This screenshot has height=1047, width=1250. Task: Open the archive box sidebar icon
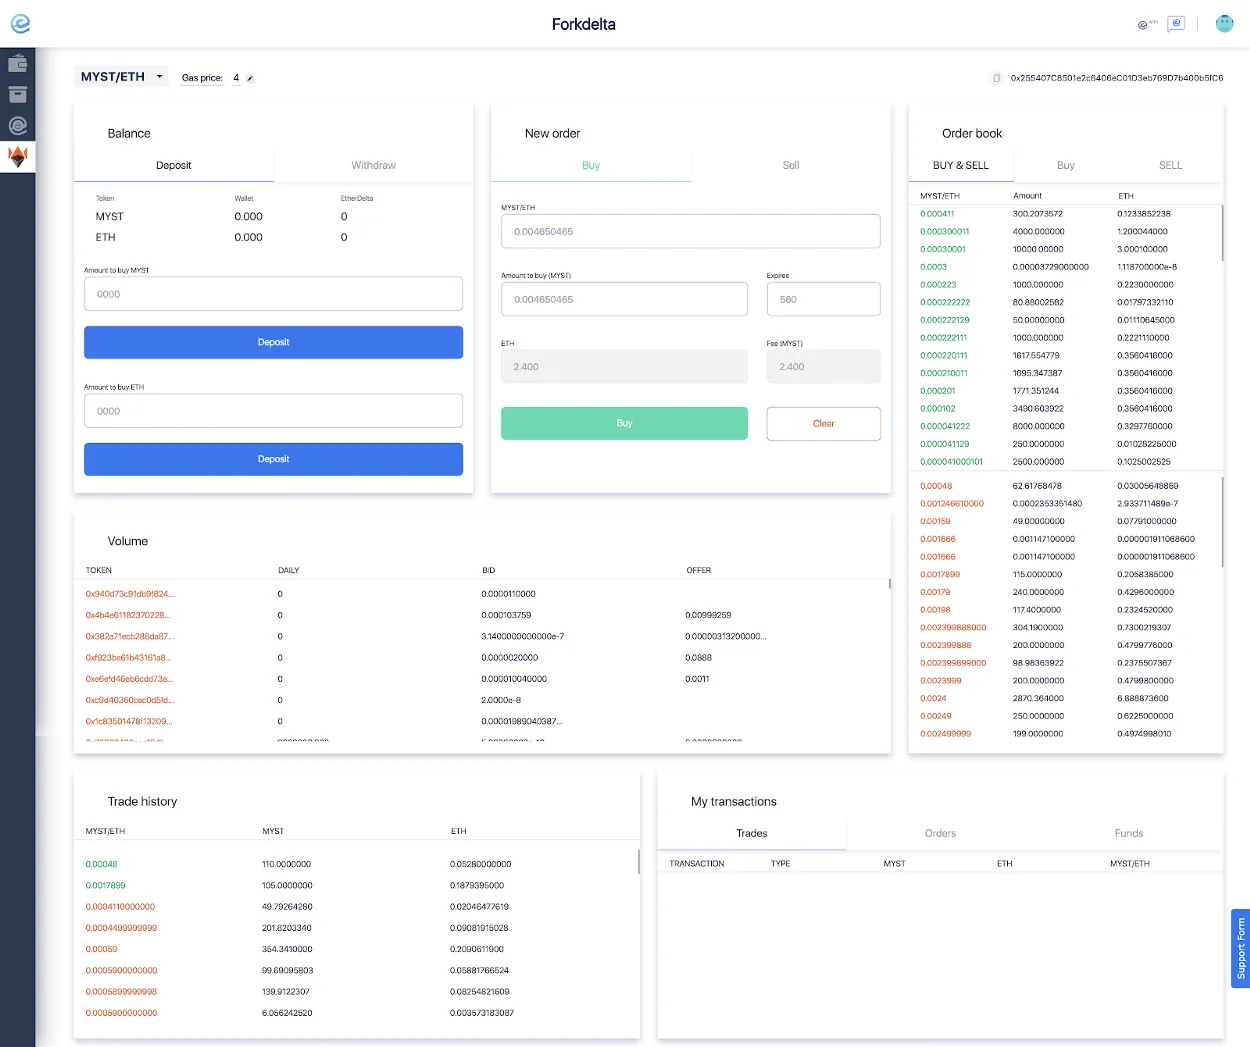click(x=18, y=95)
